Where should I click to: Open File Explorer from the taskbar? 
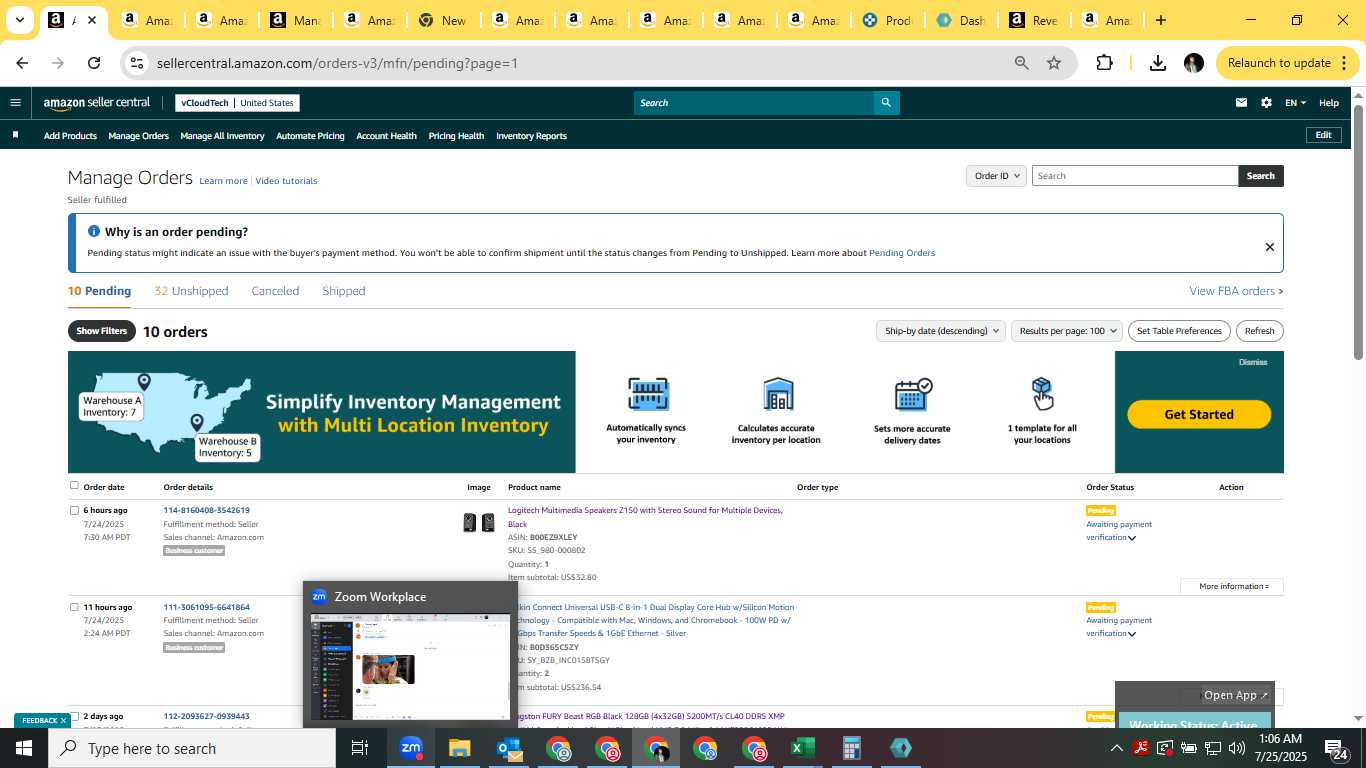pyautogui.click(x=459, y=748)
